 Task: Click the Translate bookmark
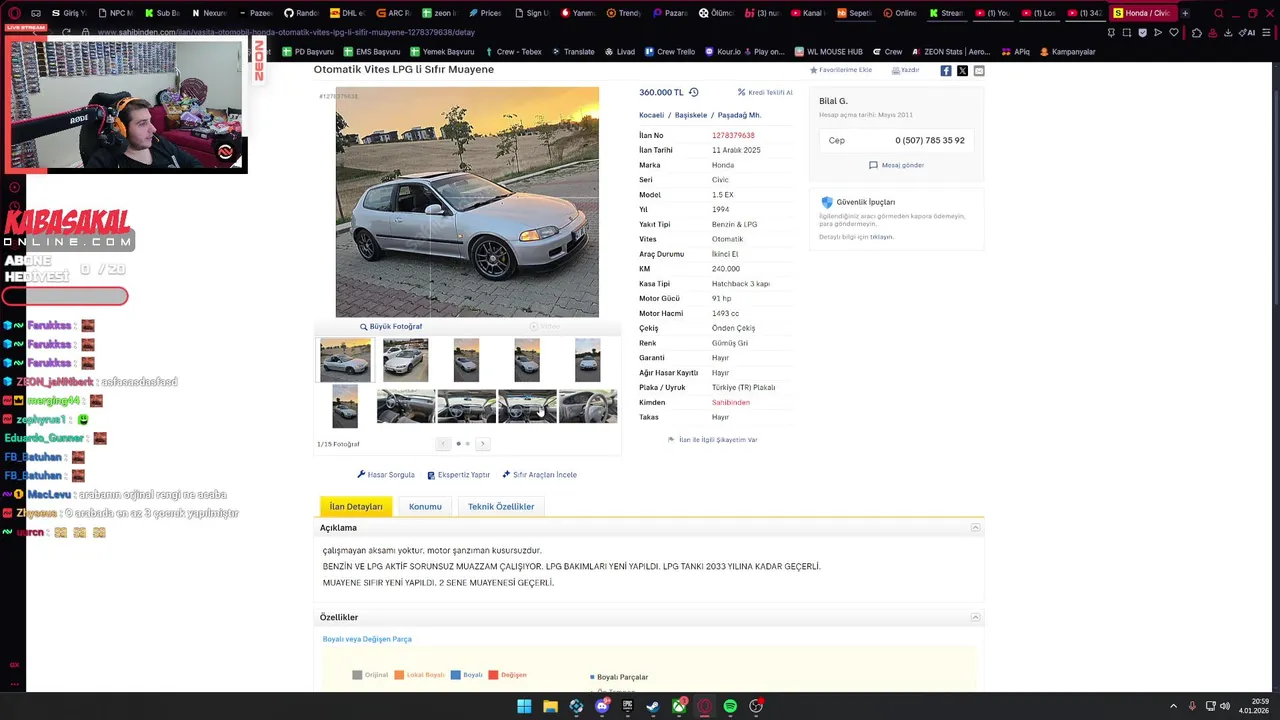pos(572,52)
